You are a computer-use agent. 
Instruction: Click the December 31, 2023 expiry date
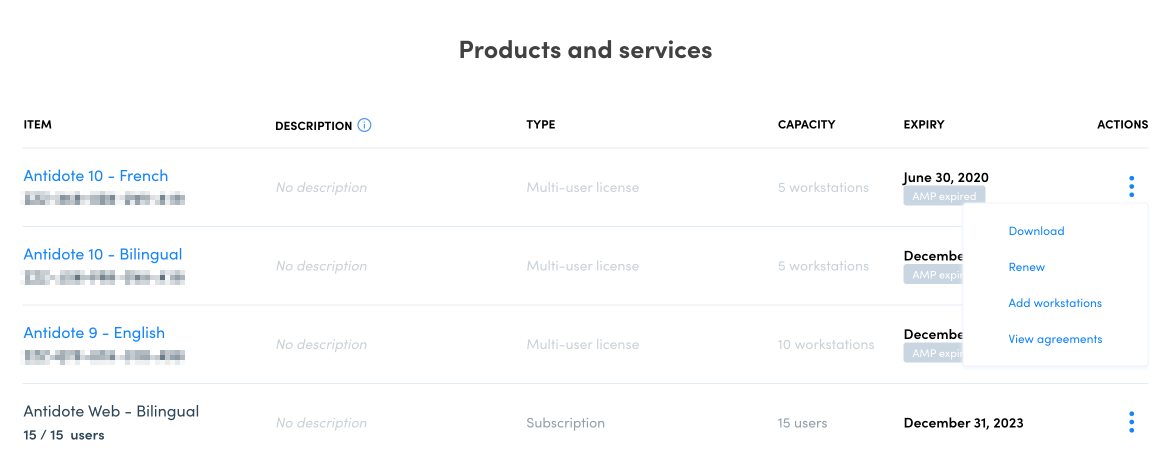click(x=963, y=422)
